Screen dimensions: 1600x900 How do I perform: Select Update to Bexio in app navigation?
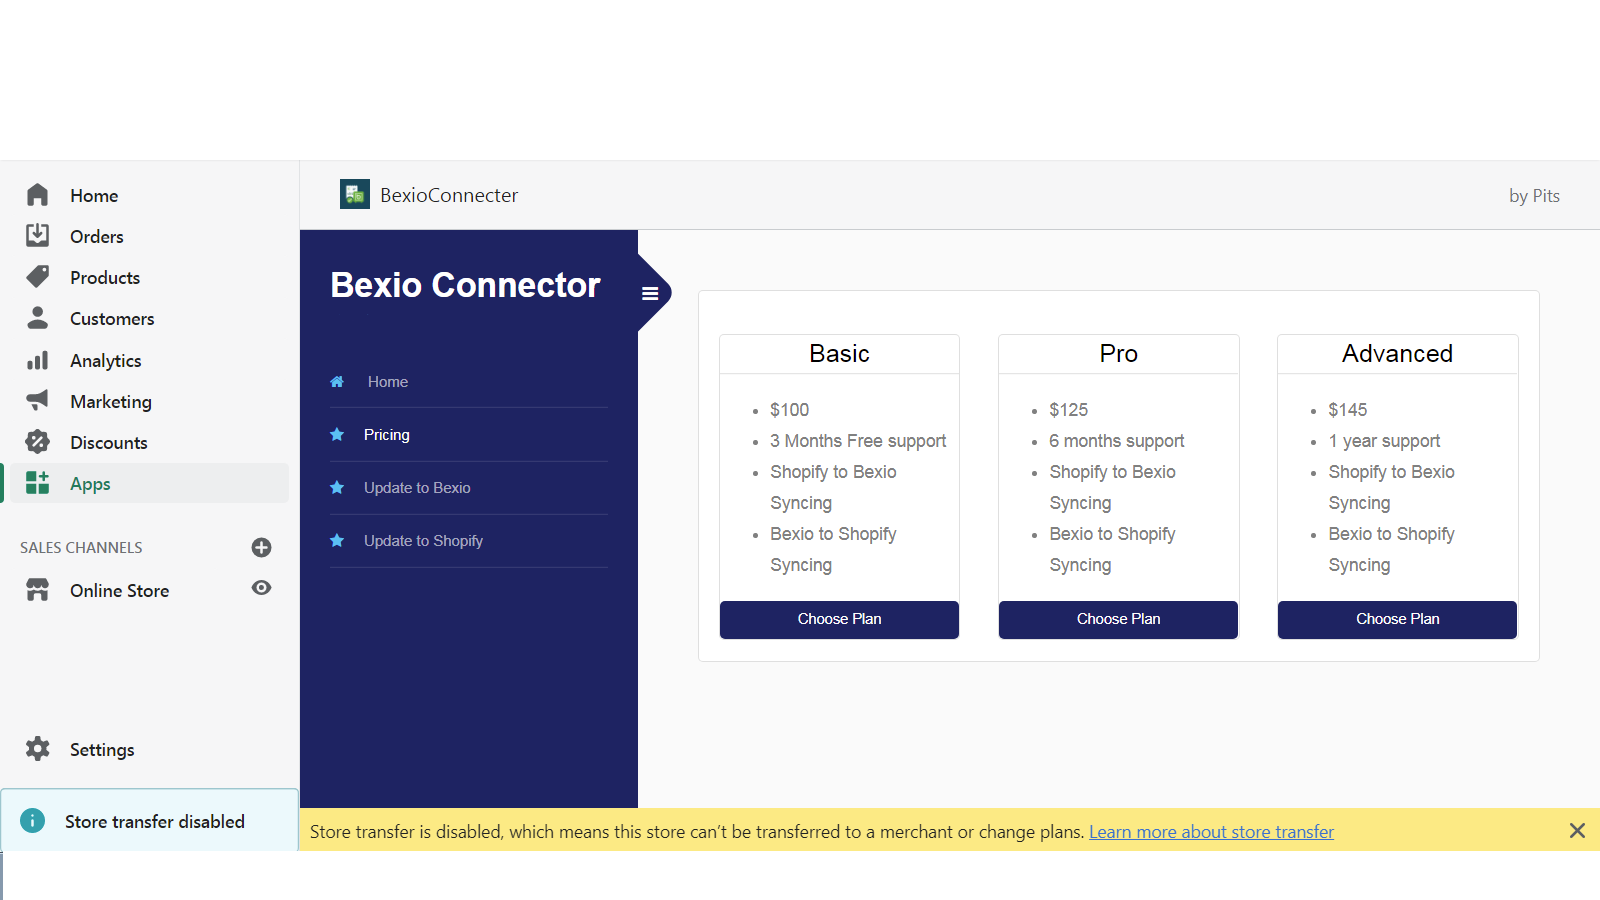[x=417, y=487]
